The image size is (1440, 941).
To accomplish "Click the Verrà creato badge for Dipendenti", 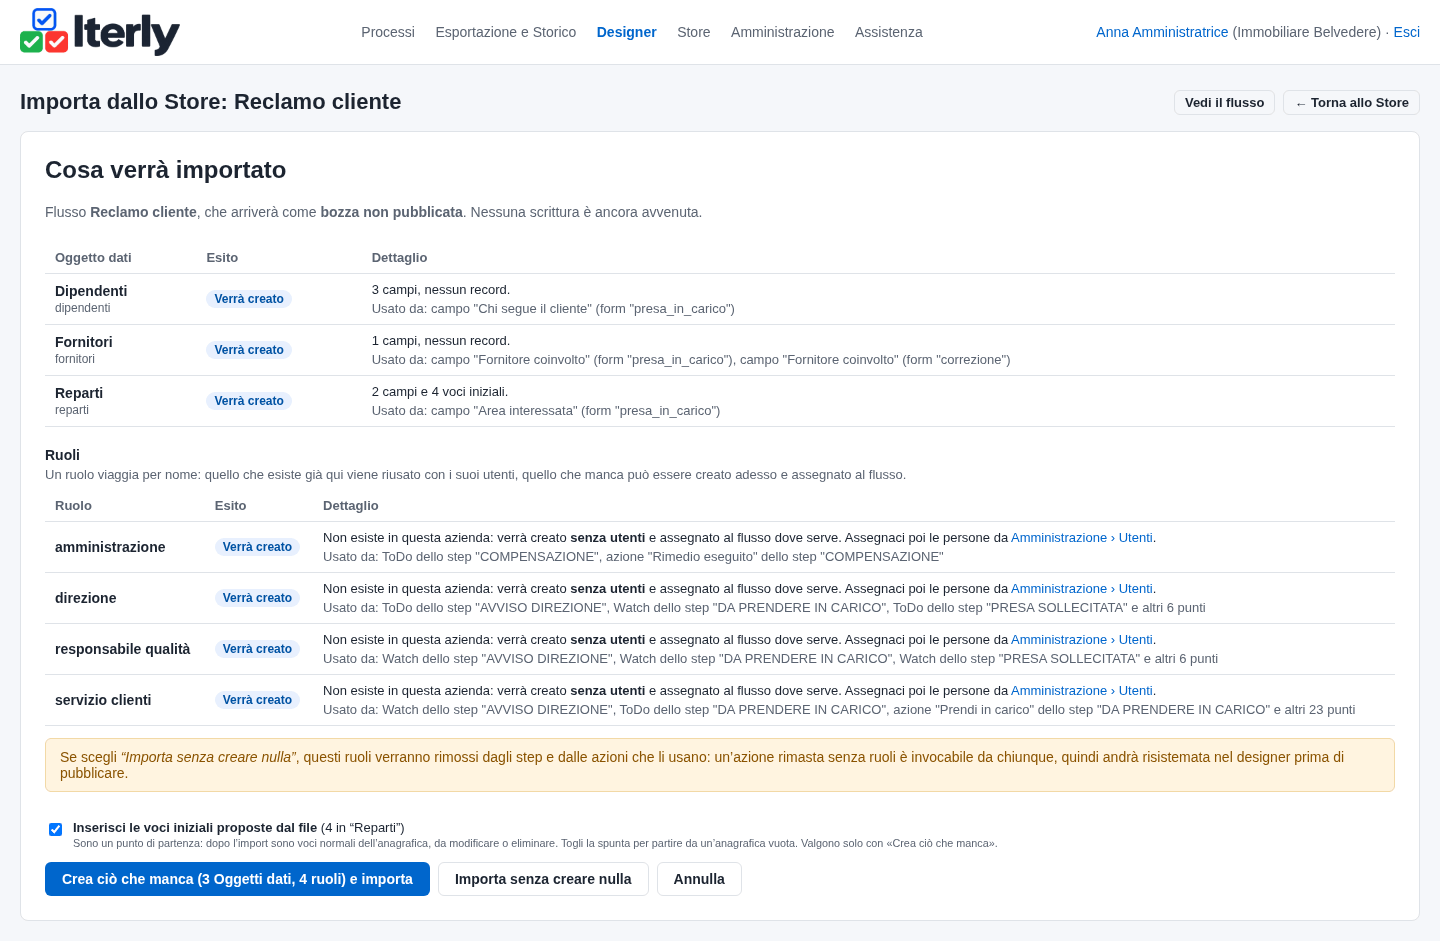I will coord(249,299).
